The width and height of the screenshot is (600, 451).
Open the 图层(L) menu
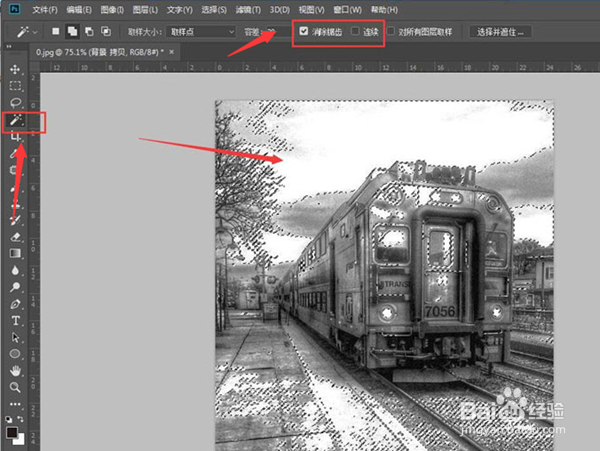(x=145, y=10)
